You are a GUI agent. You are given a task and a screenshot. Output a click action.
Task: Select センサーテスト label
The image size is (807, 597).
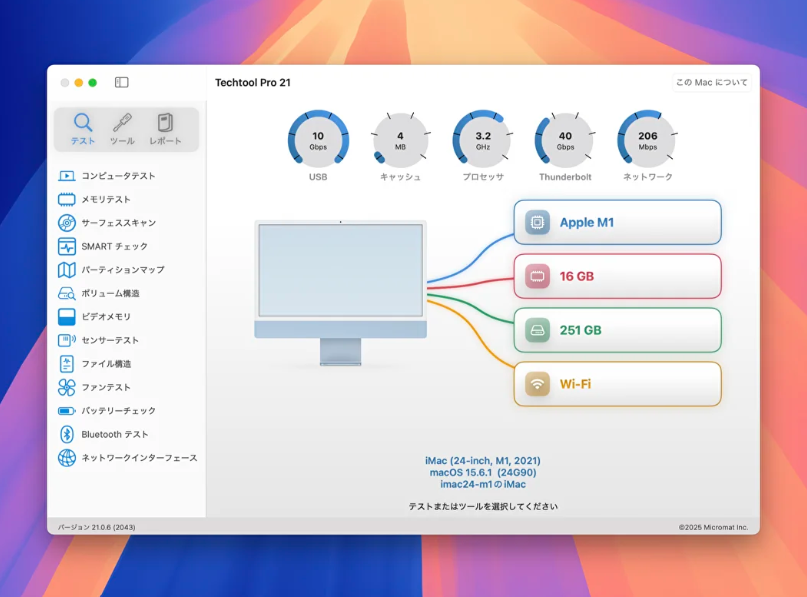click(110, 340)
